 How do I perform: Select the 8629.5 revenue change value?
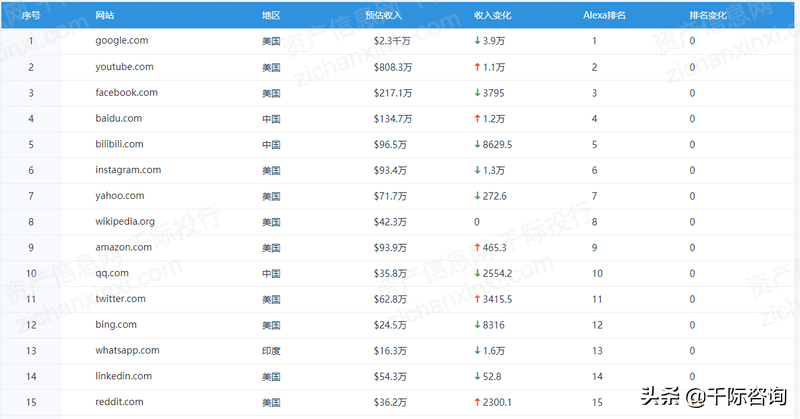[x=497, y=144]
